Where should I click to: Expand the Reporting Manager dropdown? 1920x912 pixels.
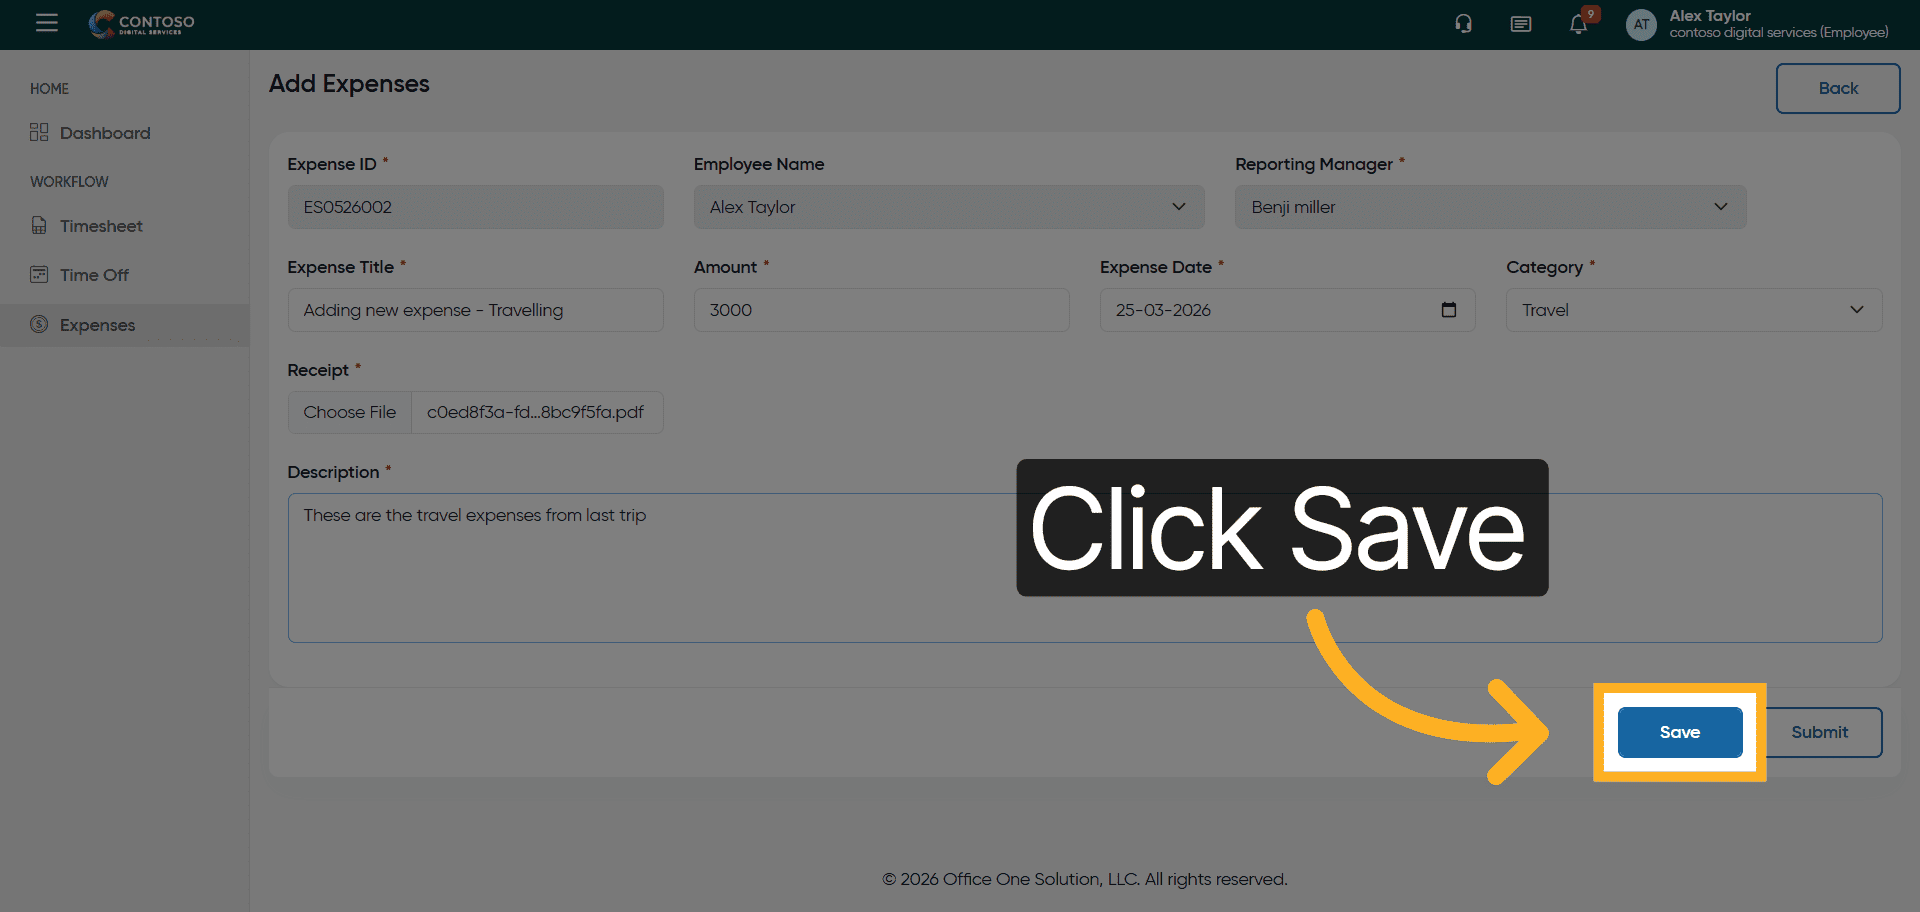[1490, 207]
